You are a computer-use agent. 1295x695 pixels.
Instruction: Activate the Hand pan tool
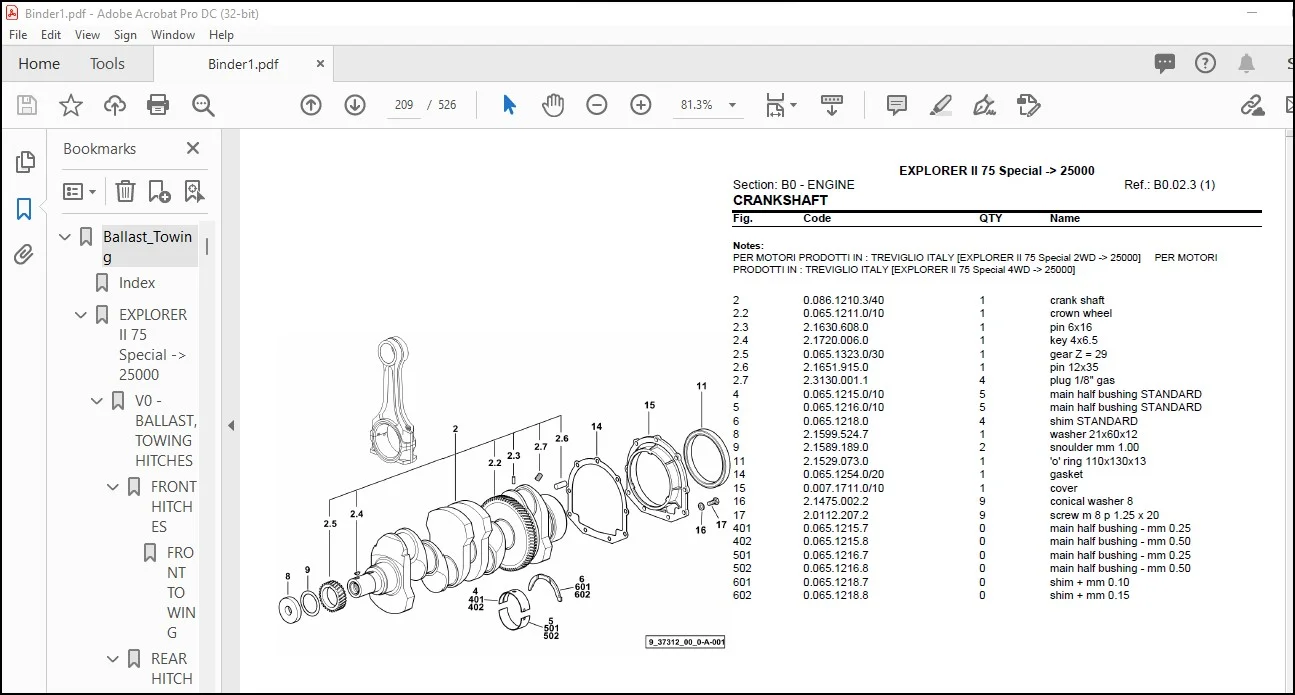[x=553, y=105]
